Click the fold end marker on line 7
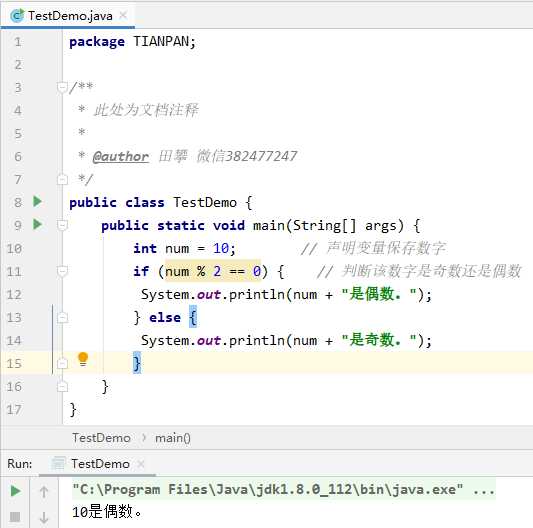Image resolution: width=533 pixels, height=528 pixels. click(62, 179)
